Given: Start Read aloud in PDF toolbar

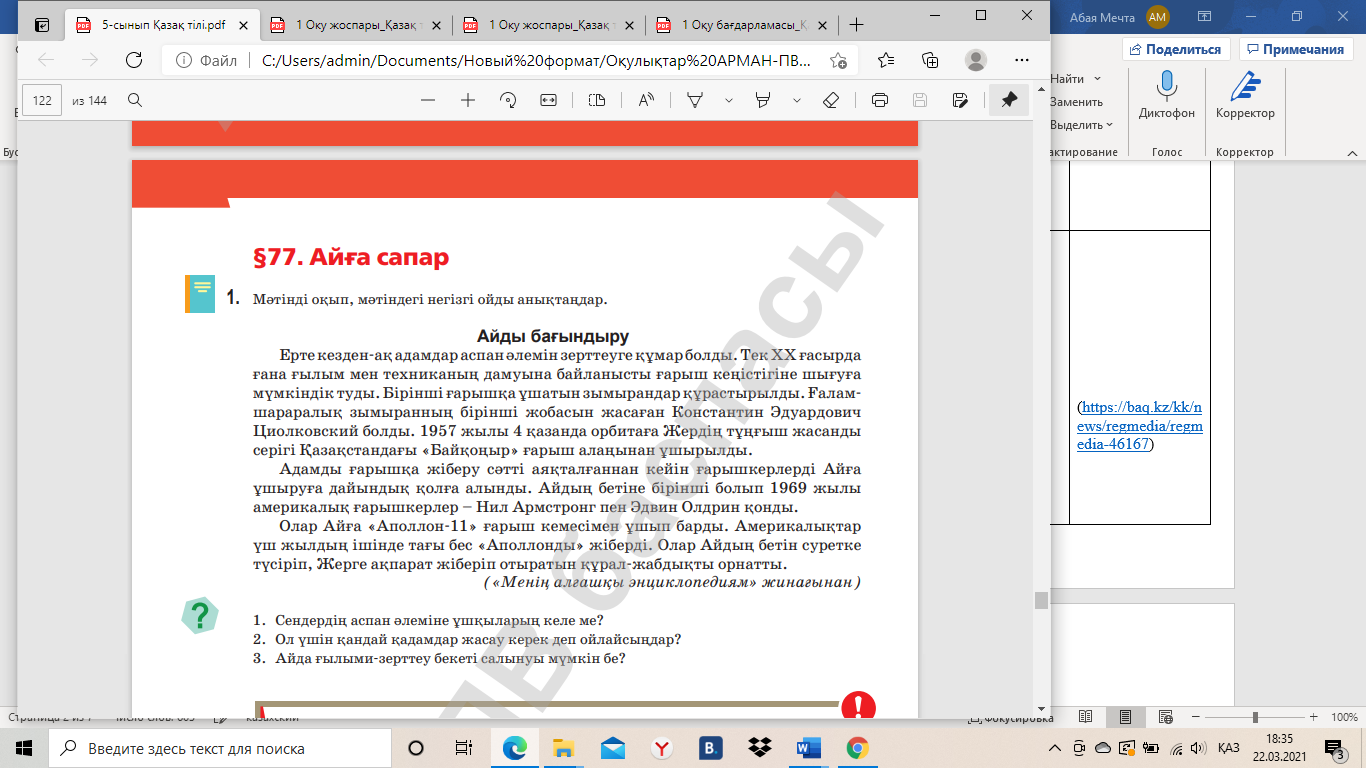Looking at the screenshot, I should pos(646,100).
